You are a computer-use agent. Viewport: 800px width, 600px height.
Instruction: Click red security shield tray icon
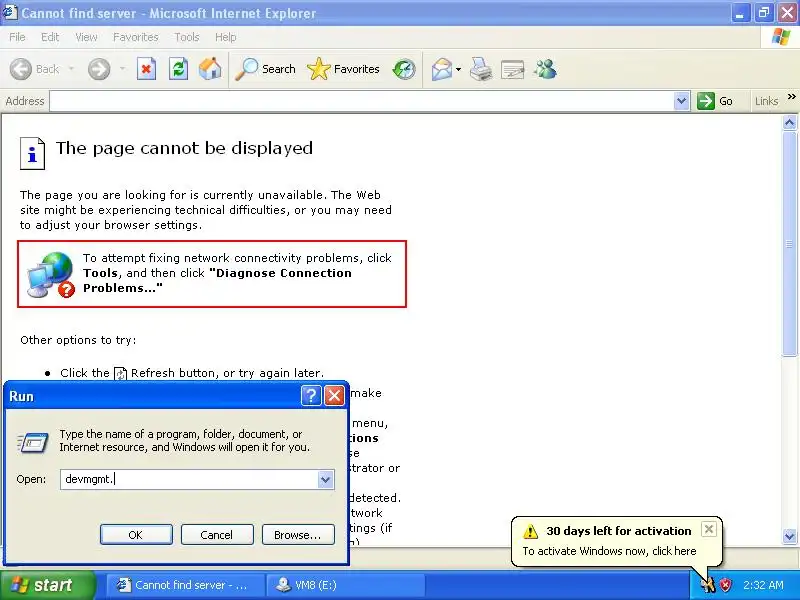point(725,585)
